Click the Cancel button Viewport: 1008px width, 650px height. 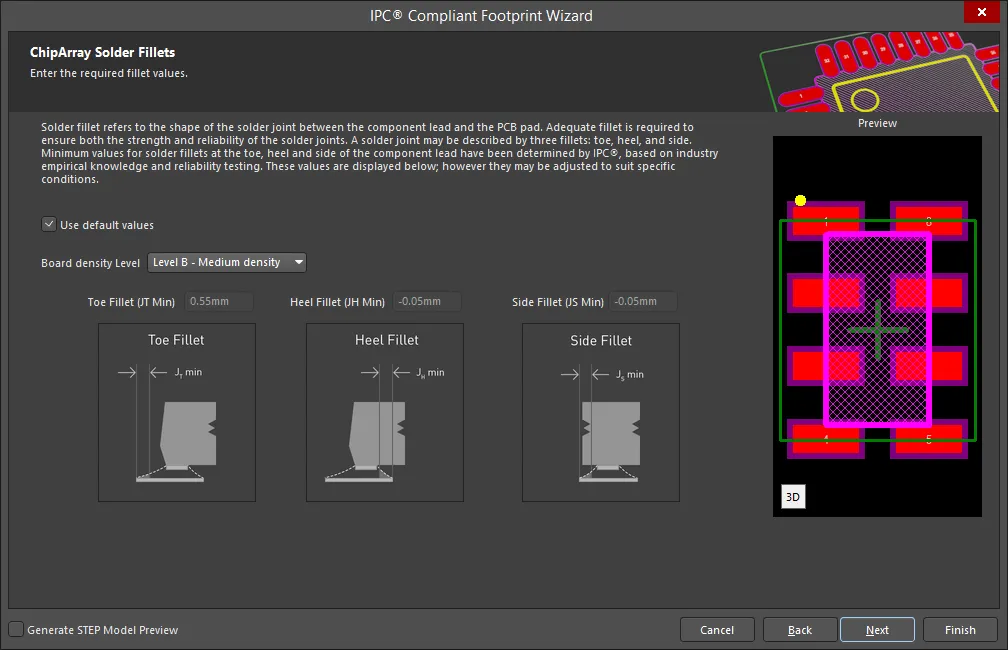click(x=717, y=630)
